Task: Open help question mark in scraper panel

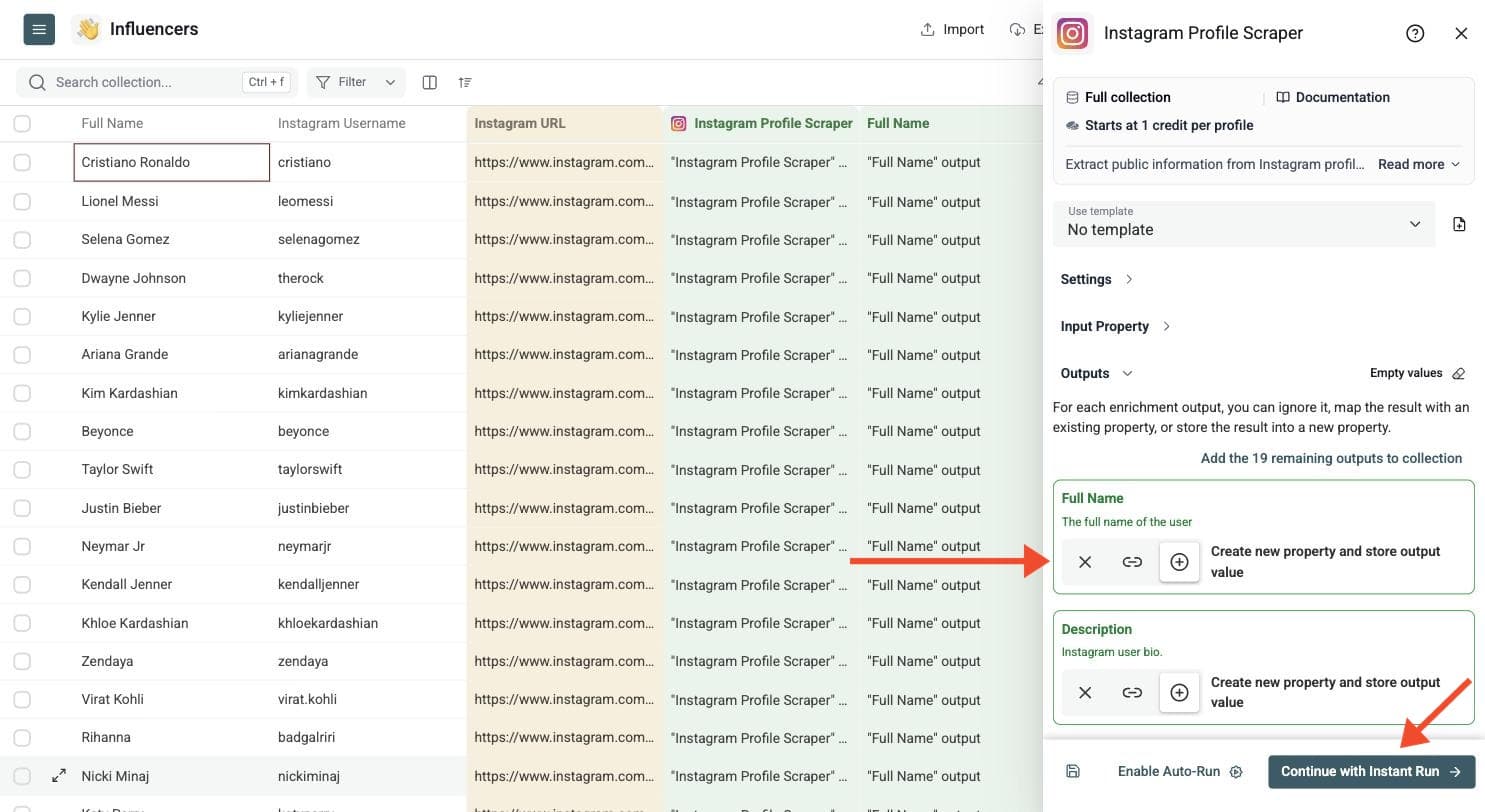Action: (x=1414, y=33)
